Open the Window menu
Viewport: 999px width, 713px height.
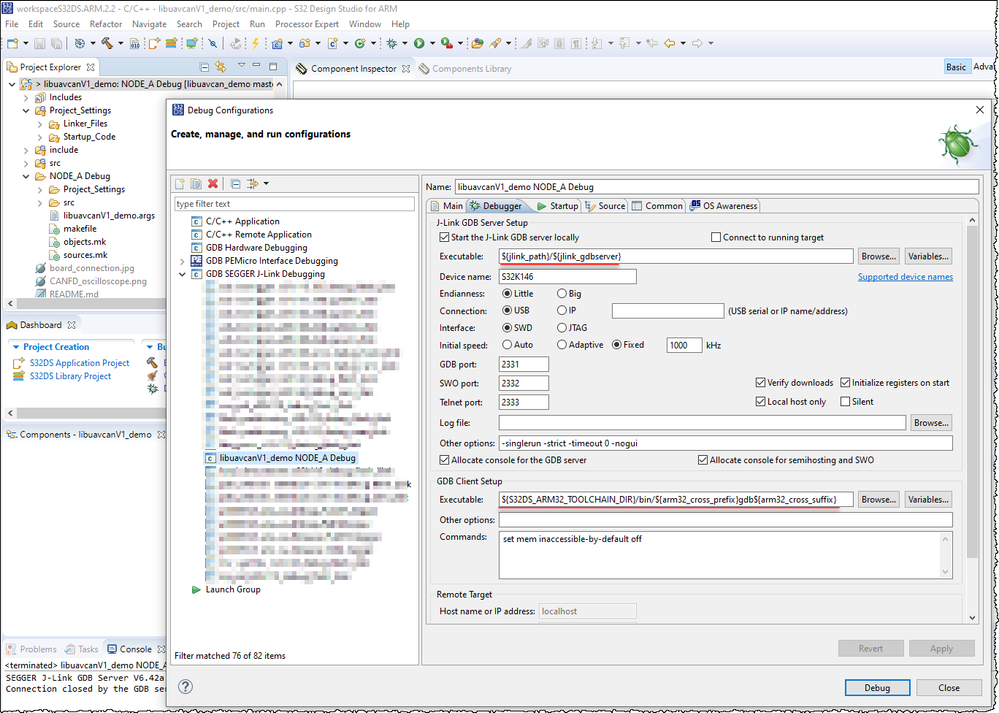[366, 24]
